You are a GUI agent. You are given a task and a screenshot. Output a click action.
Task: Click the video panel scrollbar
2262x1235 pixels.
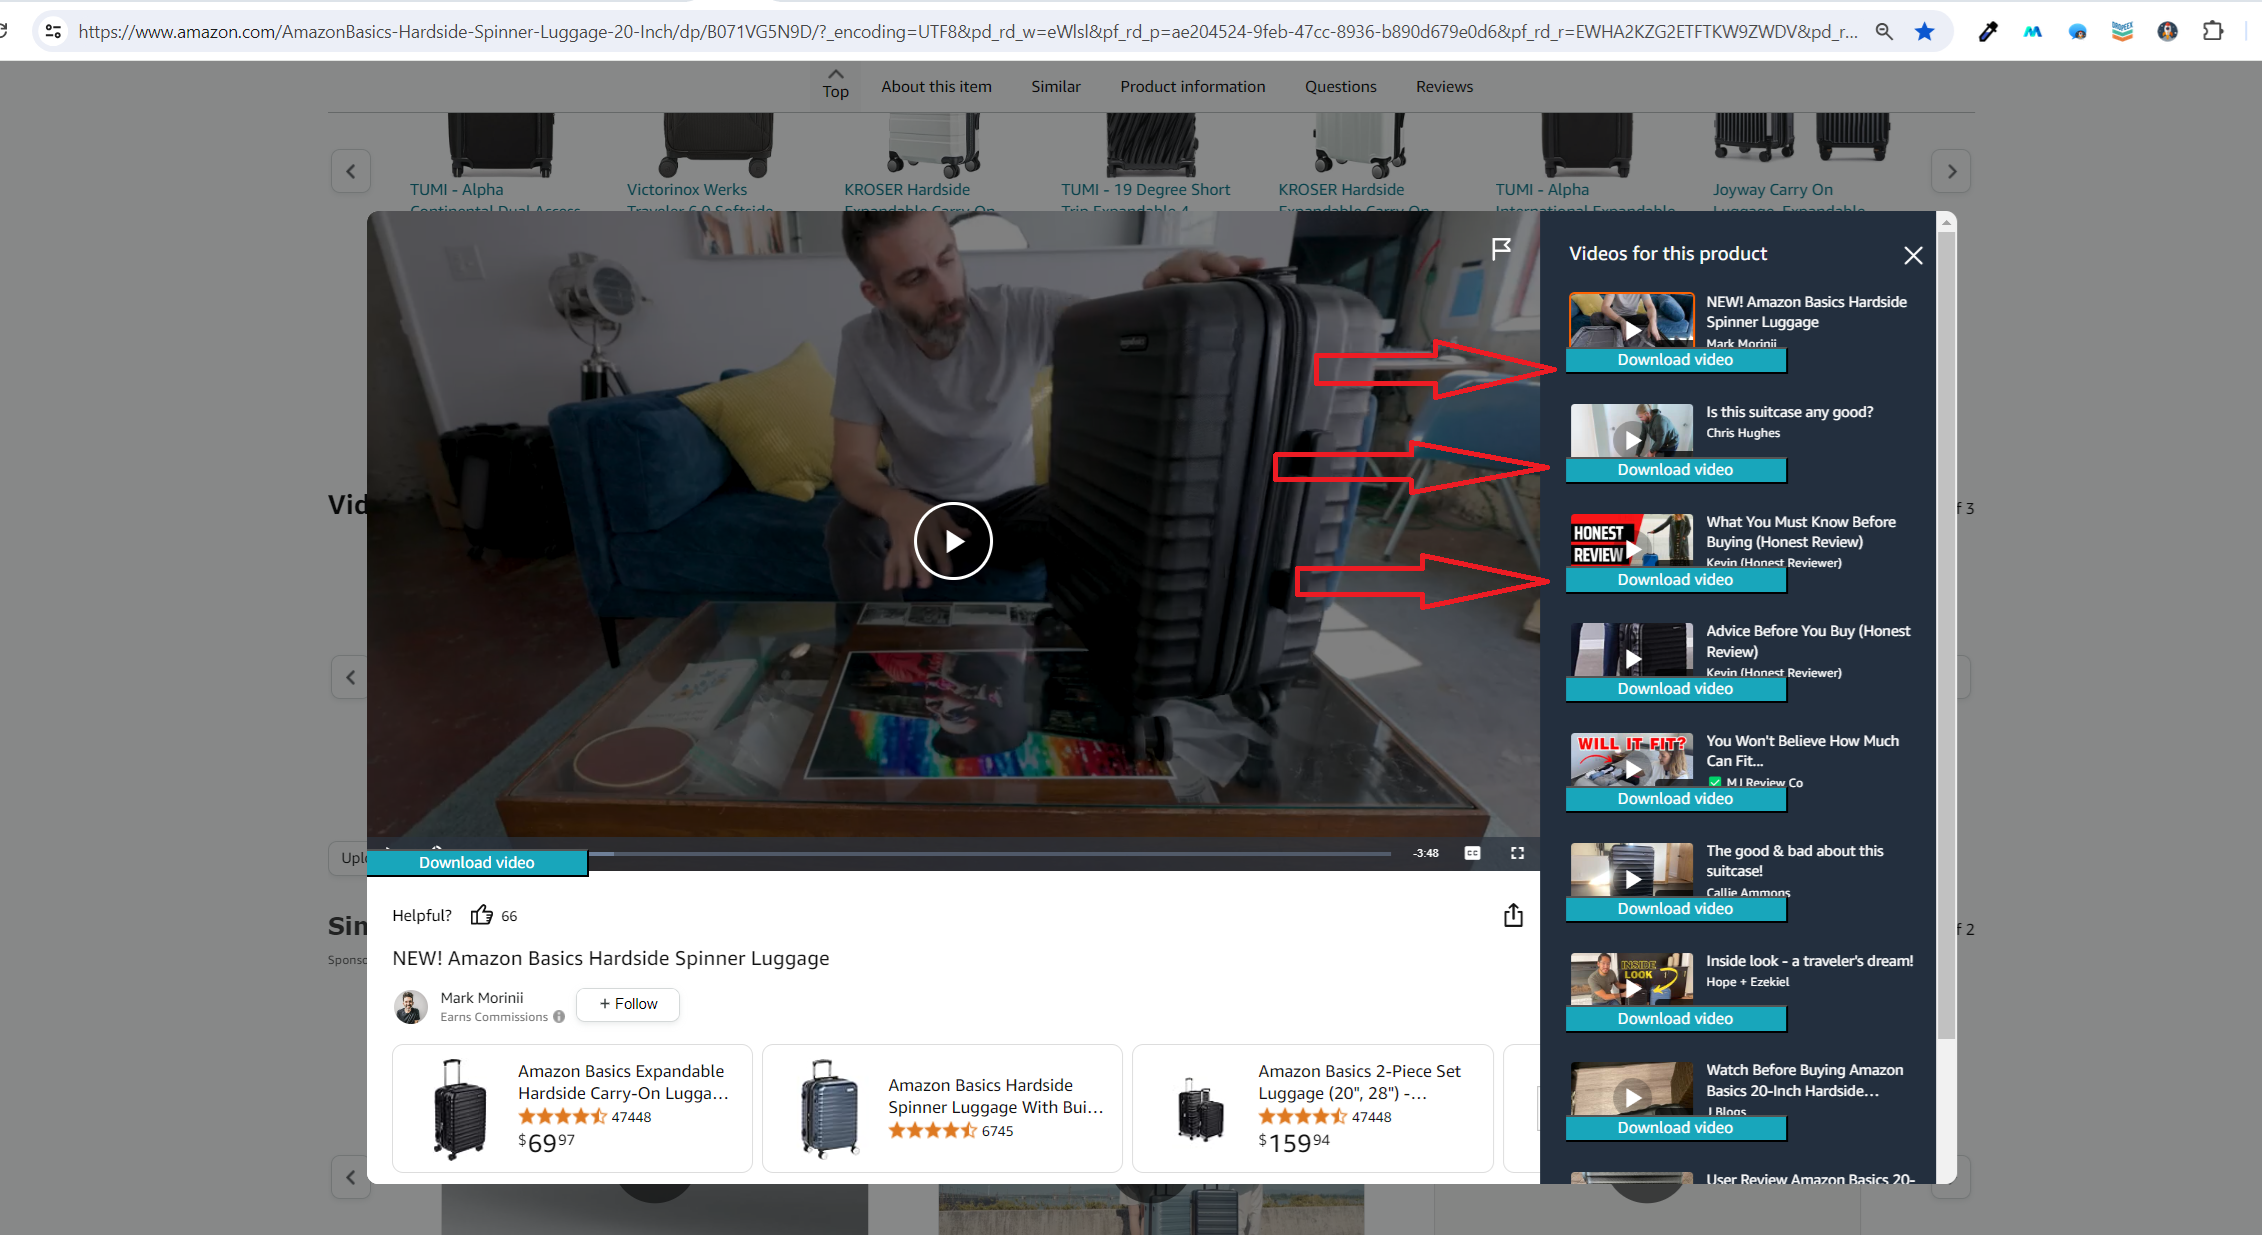click(1946, 635)
